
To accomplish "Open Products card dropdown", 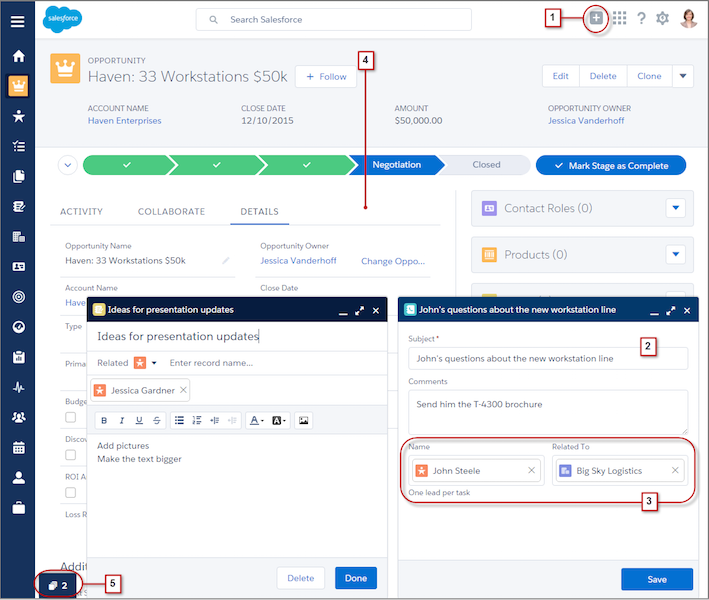I will pyautogui.click(x=676, y=254).
